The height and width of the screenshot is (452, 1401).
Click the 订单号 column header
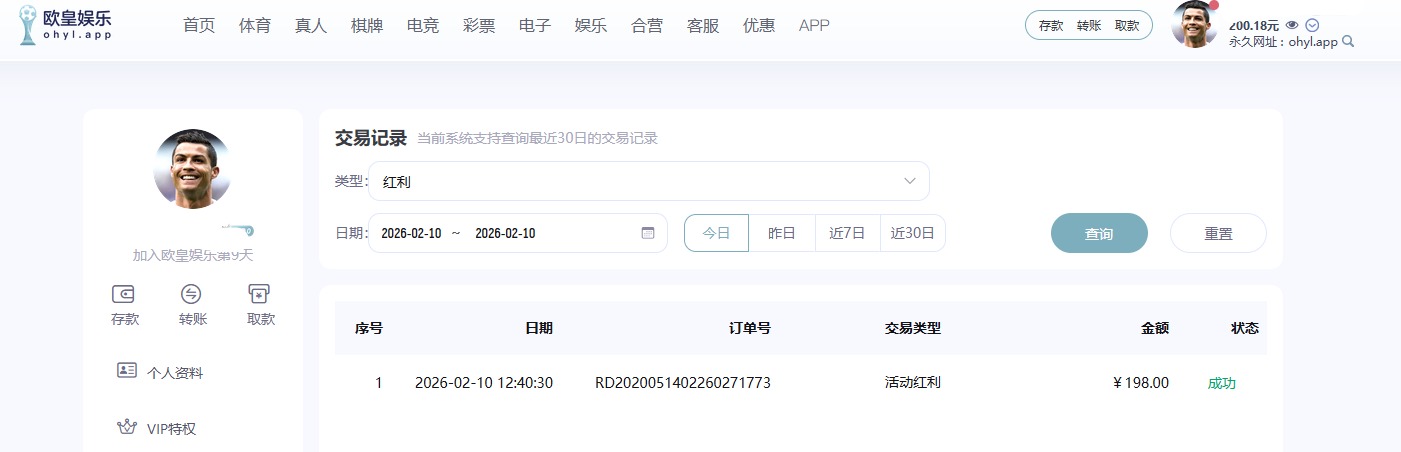pyautogui.click(x=750, y=328)
